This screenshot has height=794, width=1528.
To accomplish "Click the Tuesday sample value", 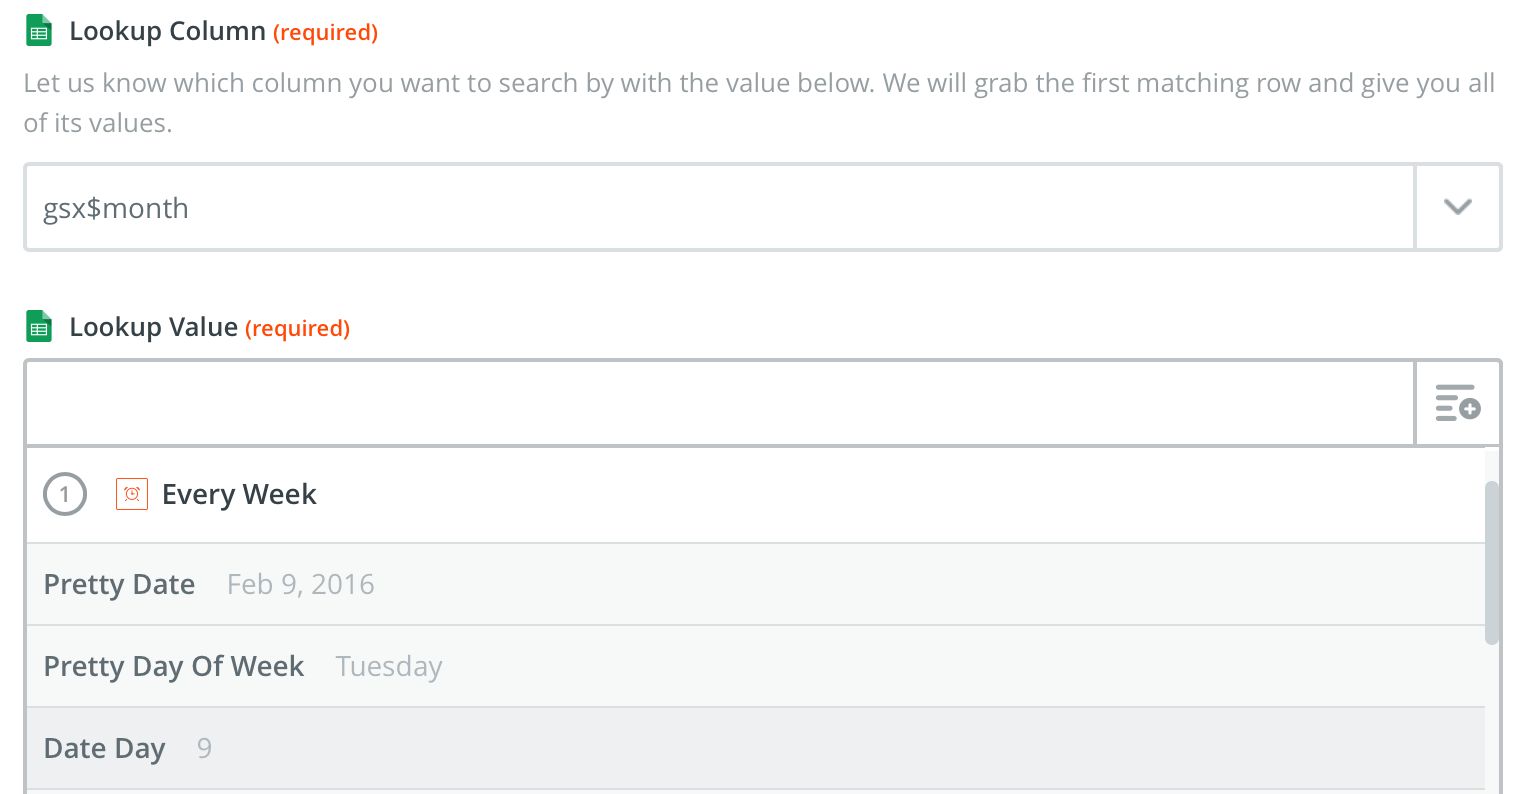I will (x=388, y=667).
